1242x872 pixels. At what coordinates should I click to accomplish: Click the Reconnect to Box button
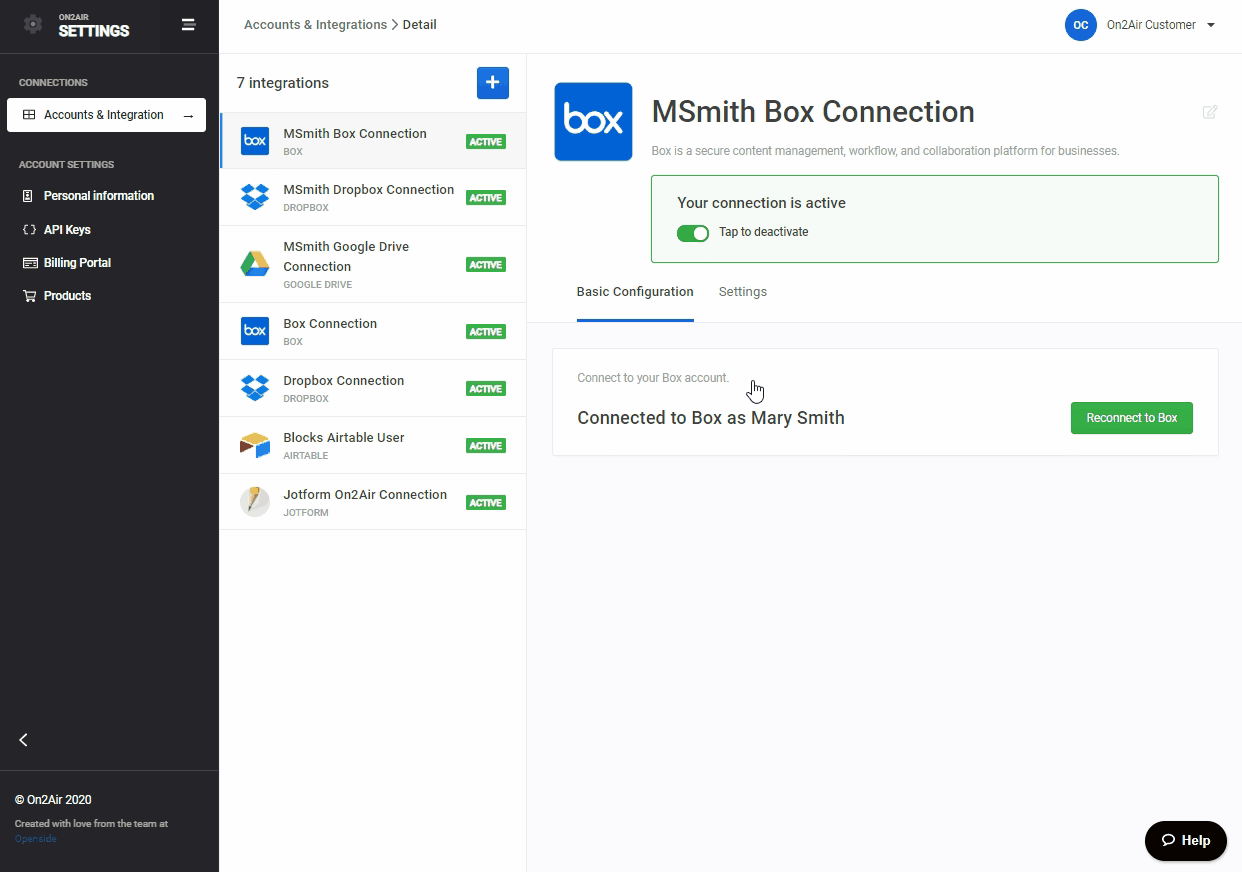(1131, 418)
